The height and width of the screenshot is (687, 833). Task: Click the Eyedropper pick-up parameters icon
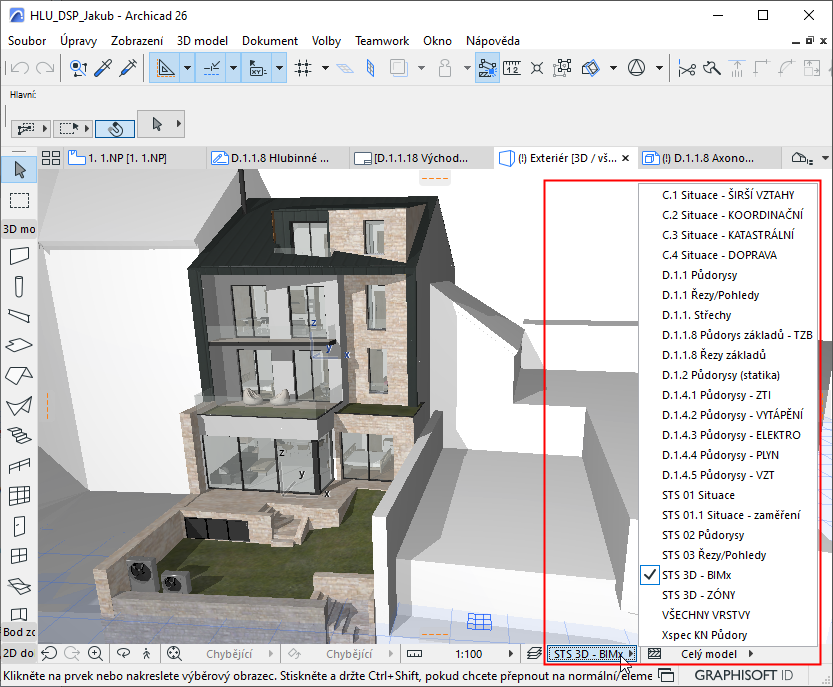coord(103,68)
